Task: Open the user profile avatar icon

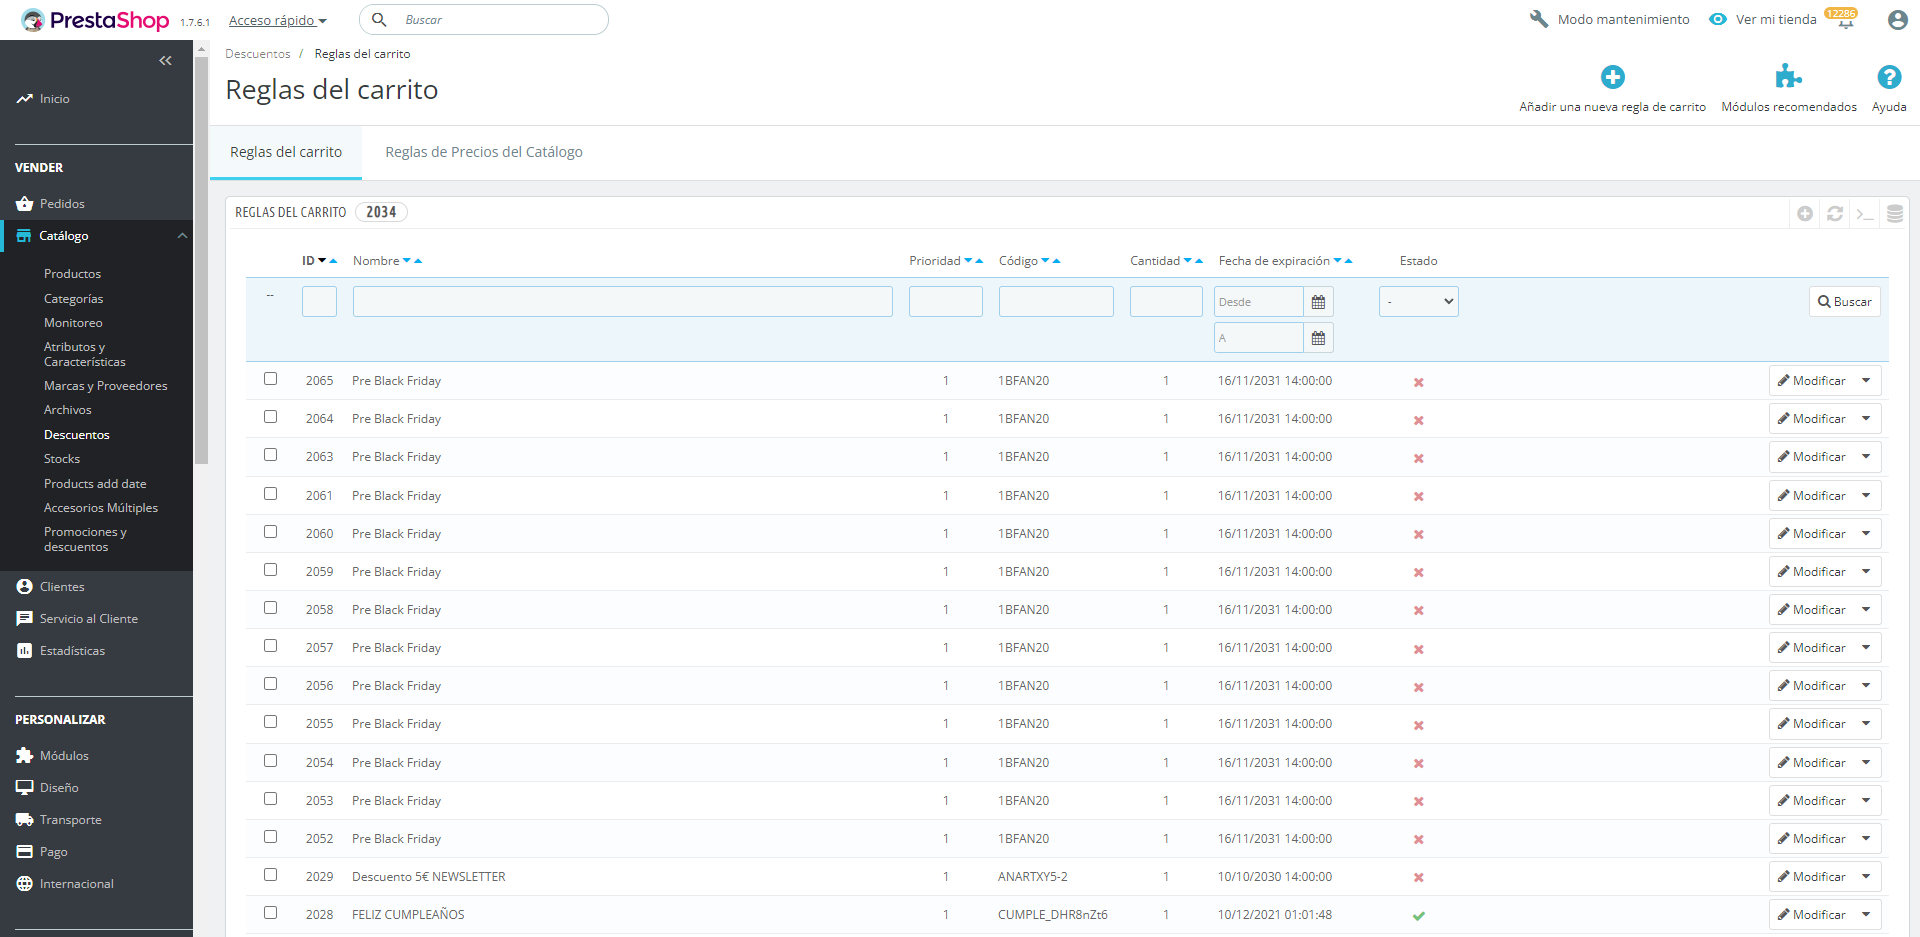Action: click(1897, 20)
